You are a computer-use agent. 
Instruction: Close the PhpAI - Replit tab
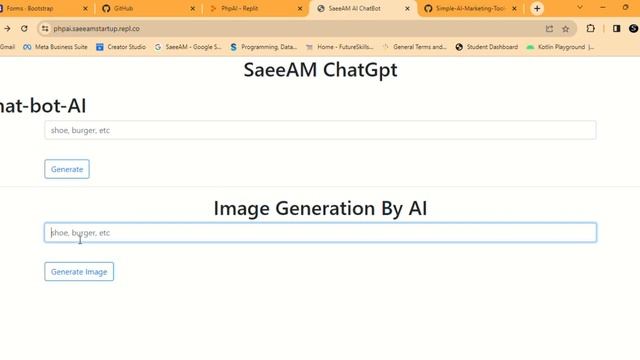[x=300, y=9]
